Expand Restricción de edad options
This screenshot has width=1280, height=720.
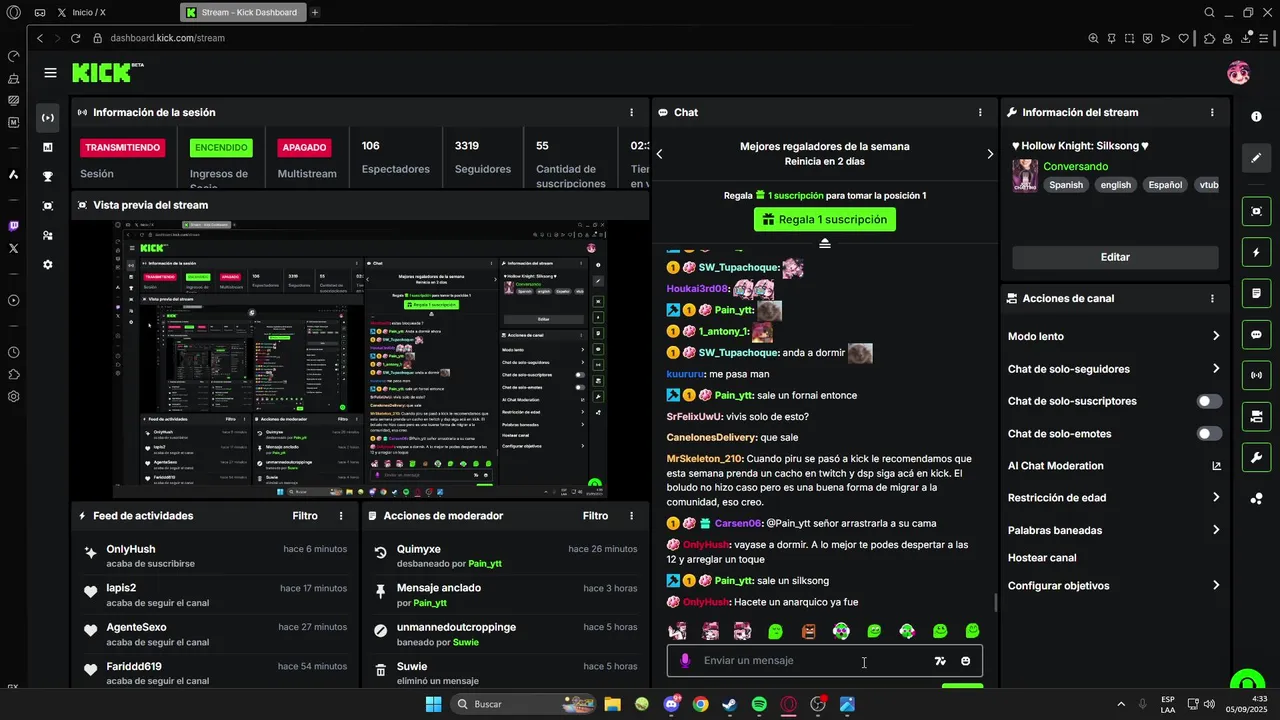[1216, 498]
